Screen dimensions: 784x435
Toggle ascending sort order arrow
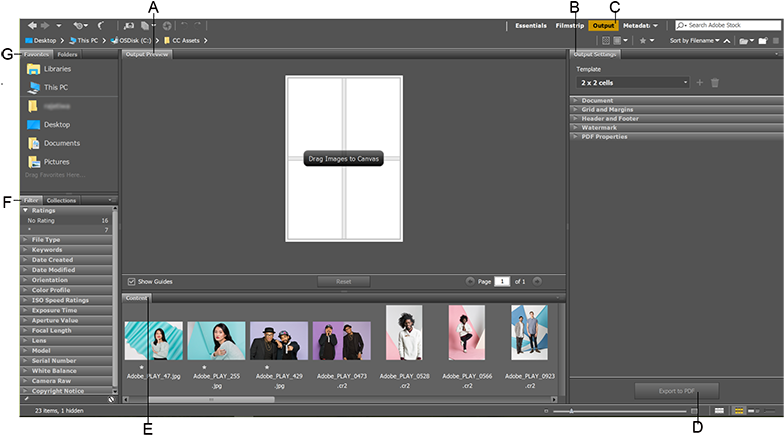point(728,40)
